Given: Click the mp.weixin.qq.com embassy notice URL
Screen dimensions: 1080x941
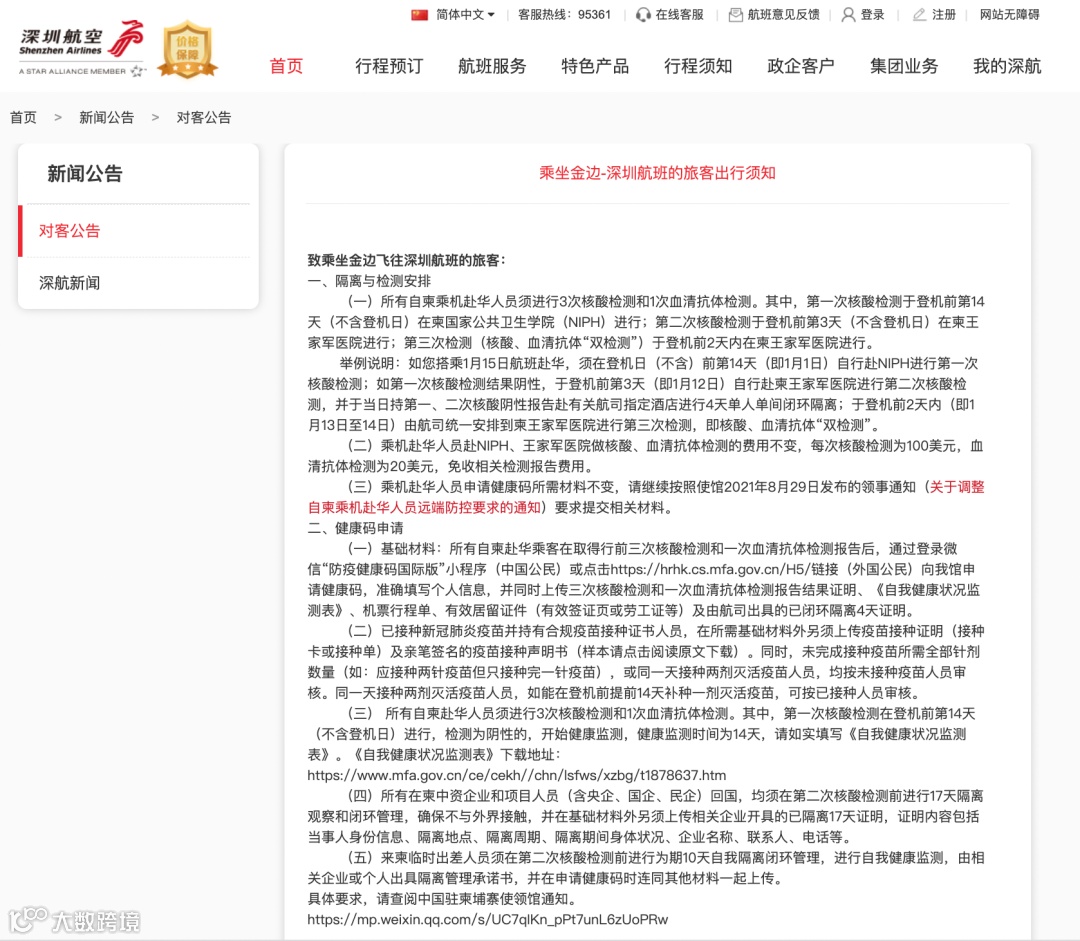Looking at the screenshot, I should click(488, 920).
